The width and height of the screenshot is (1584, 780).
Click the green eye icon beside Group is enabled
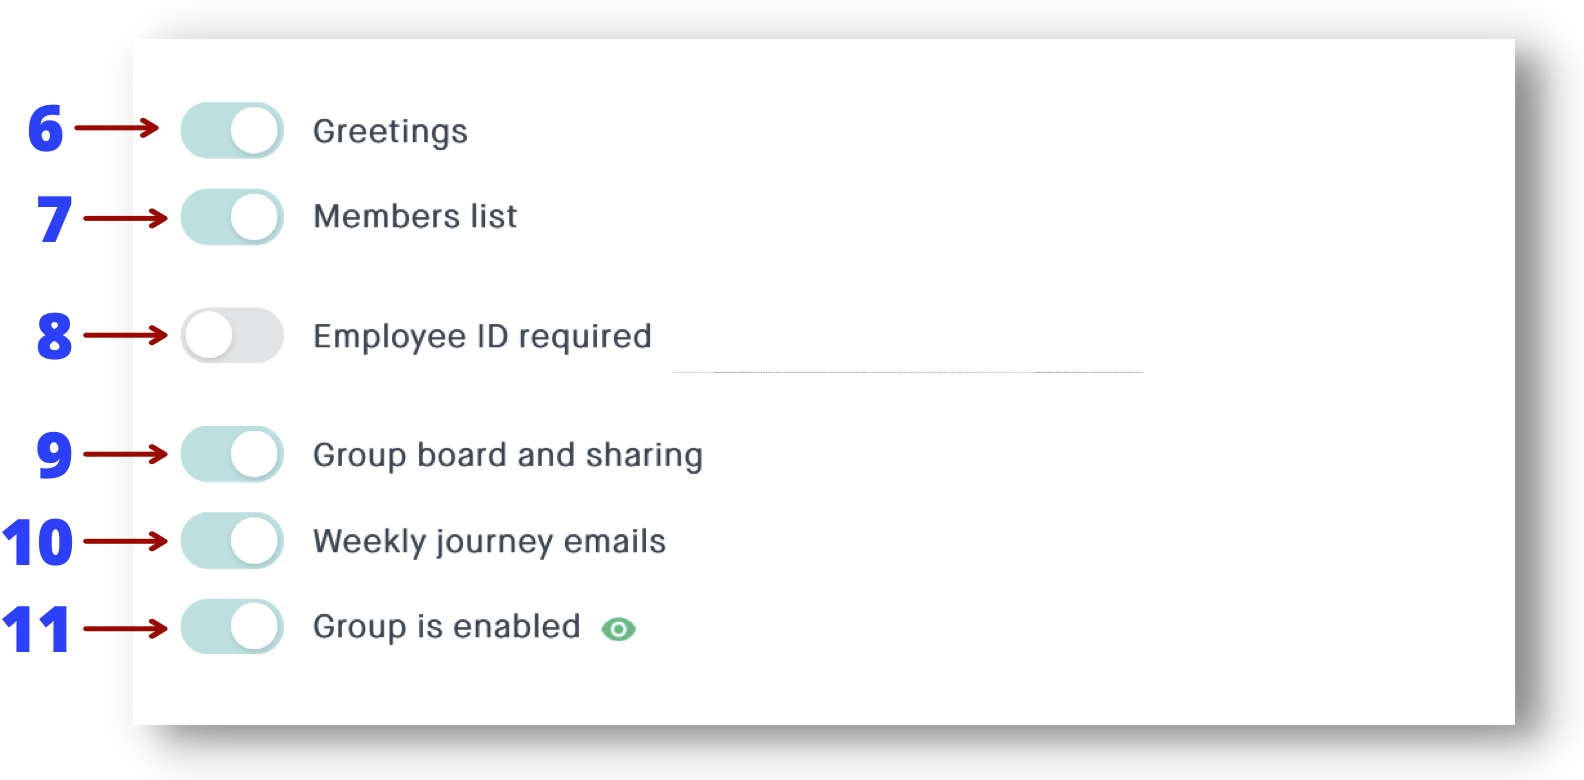coord(618,629)
